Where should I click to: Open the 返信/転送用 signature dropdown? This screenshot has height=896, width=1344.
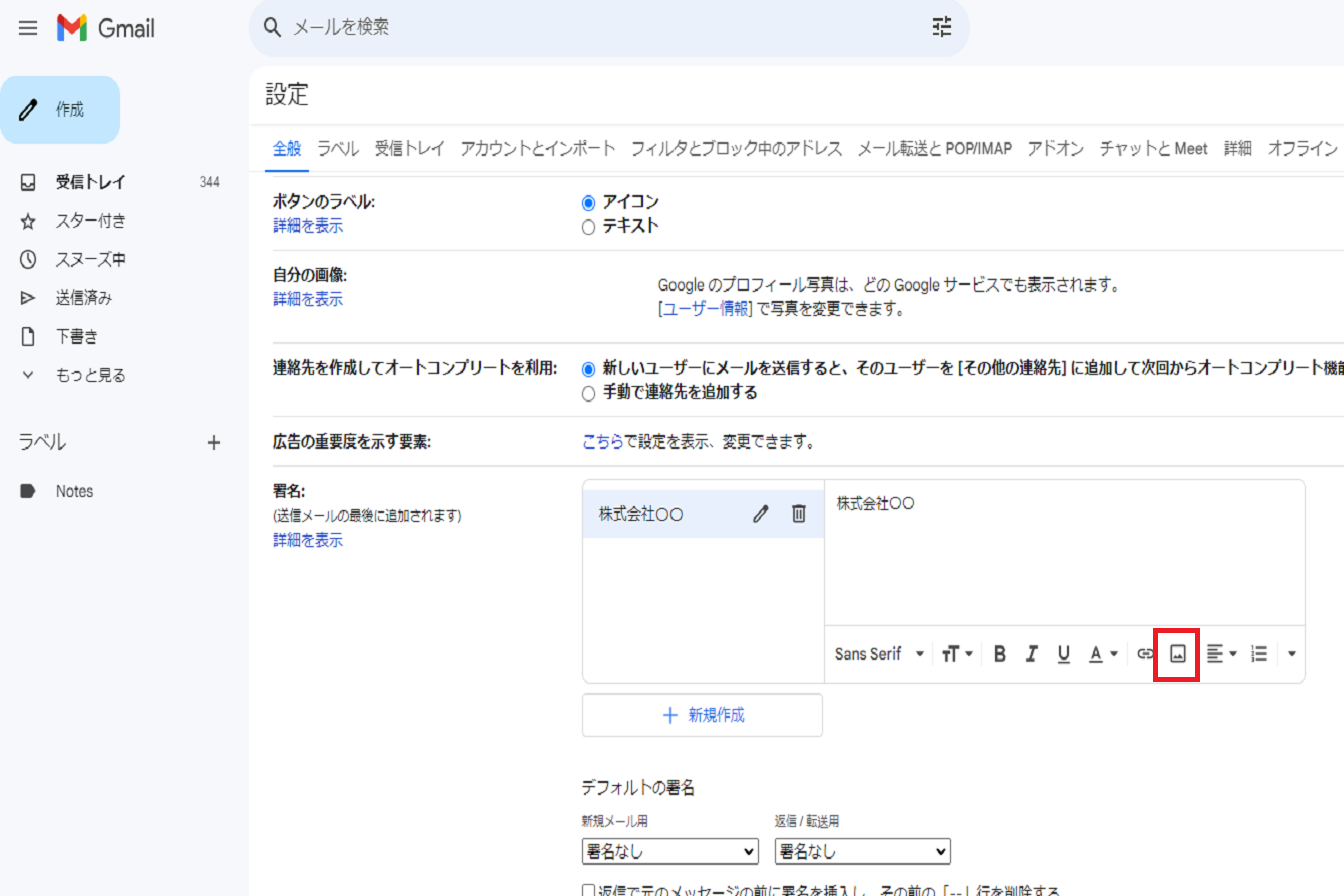pos(862,852)
